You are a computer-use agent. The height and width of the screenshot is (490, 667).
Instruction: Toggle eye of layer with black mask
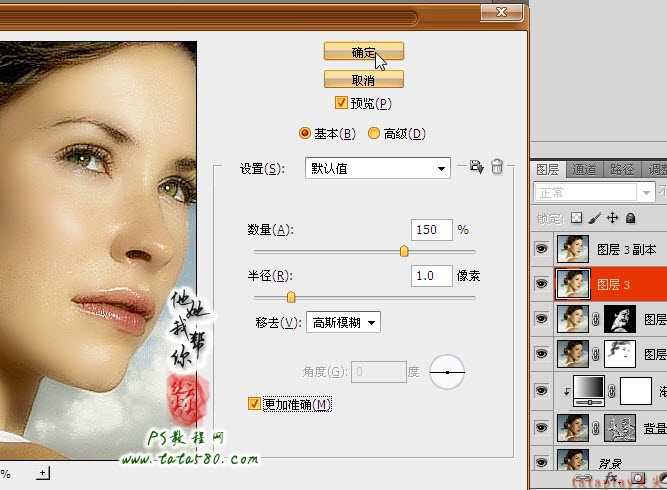542,318
